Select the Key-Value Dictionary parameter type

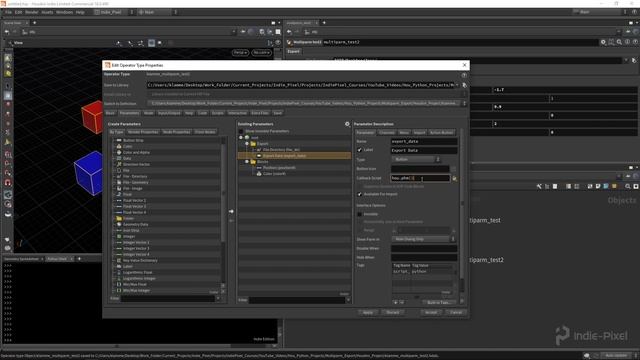coord(140,260)
